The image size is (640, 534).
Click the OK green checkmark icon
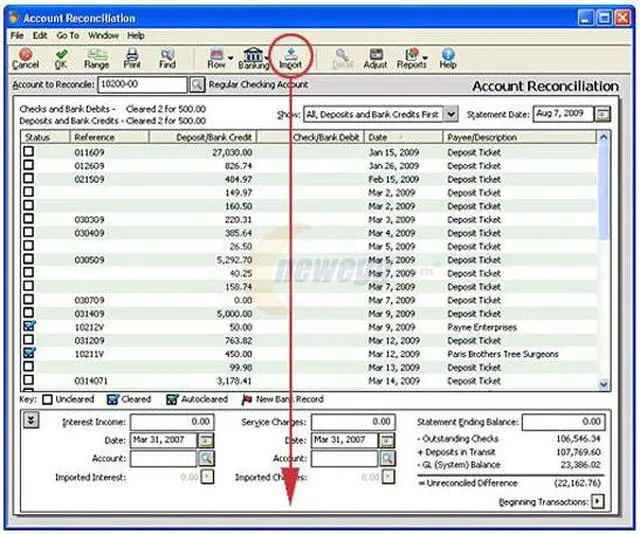tap(61, 58)
